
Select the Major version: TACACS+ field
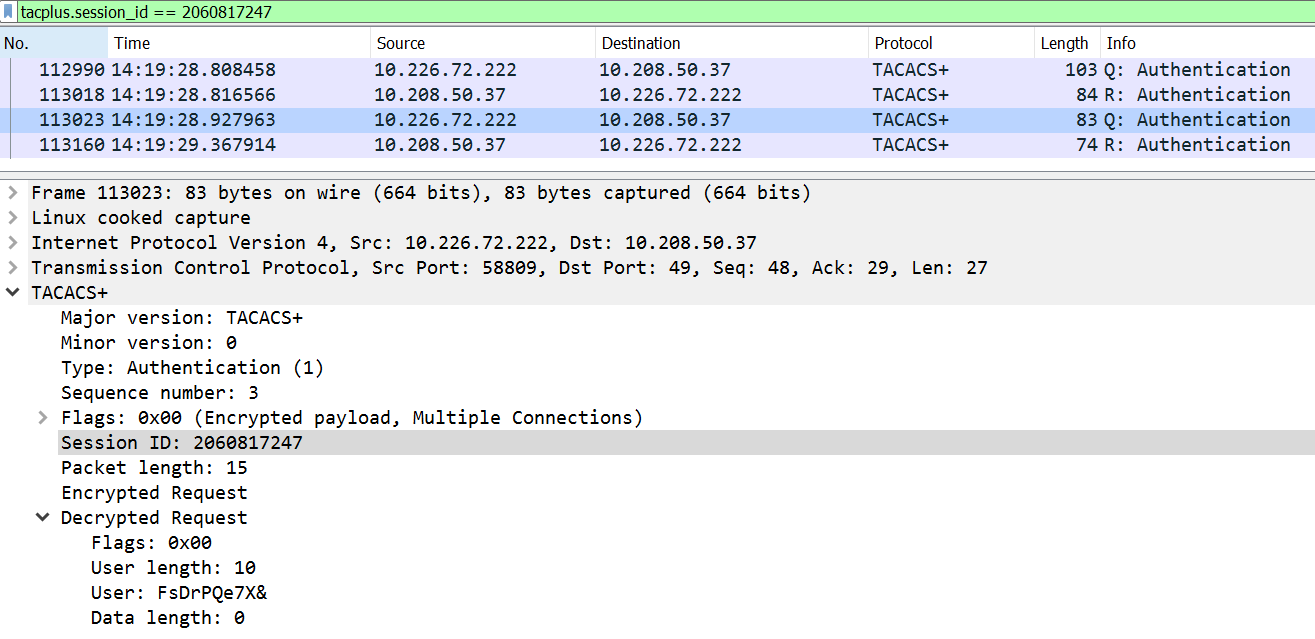181,317
